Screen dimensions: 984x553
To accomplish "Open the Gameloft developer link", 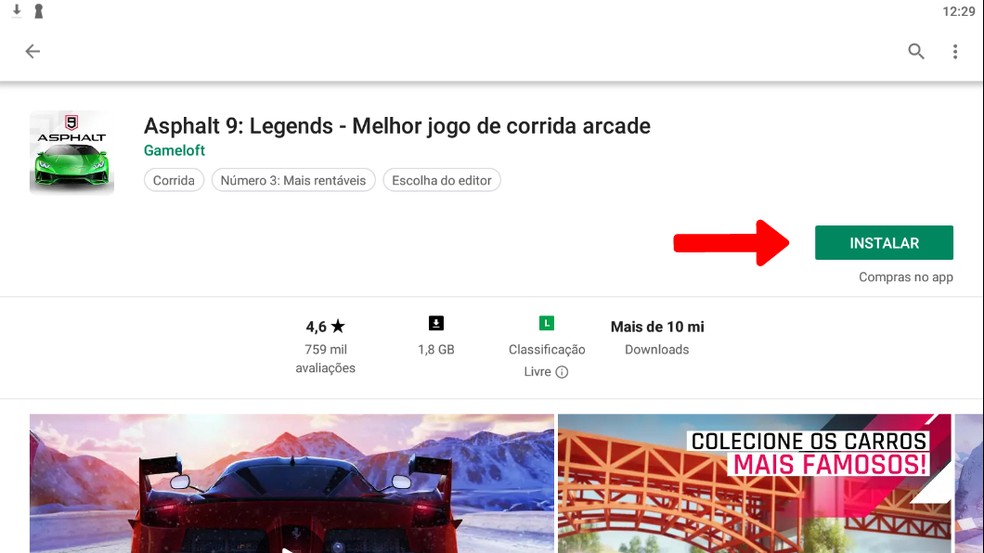I will click(174, 151).
